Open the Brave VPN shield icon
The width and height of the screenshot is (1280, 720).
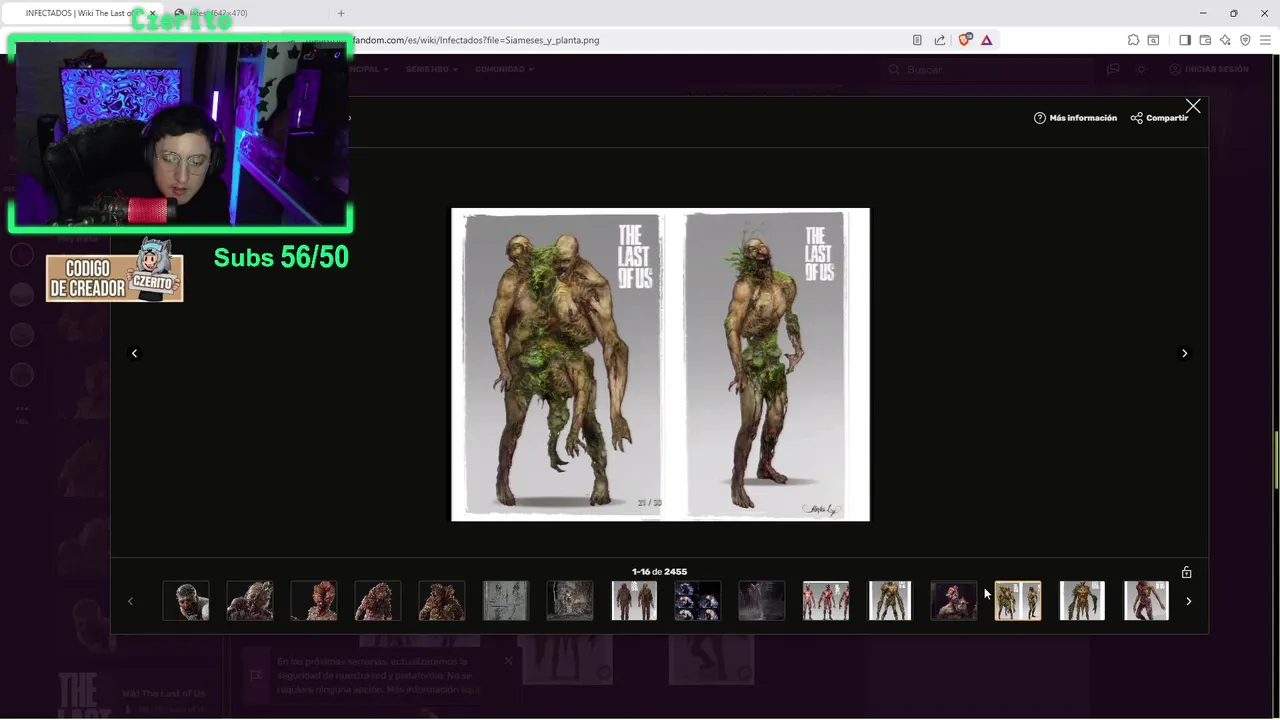1245,40
